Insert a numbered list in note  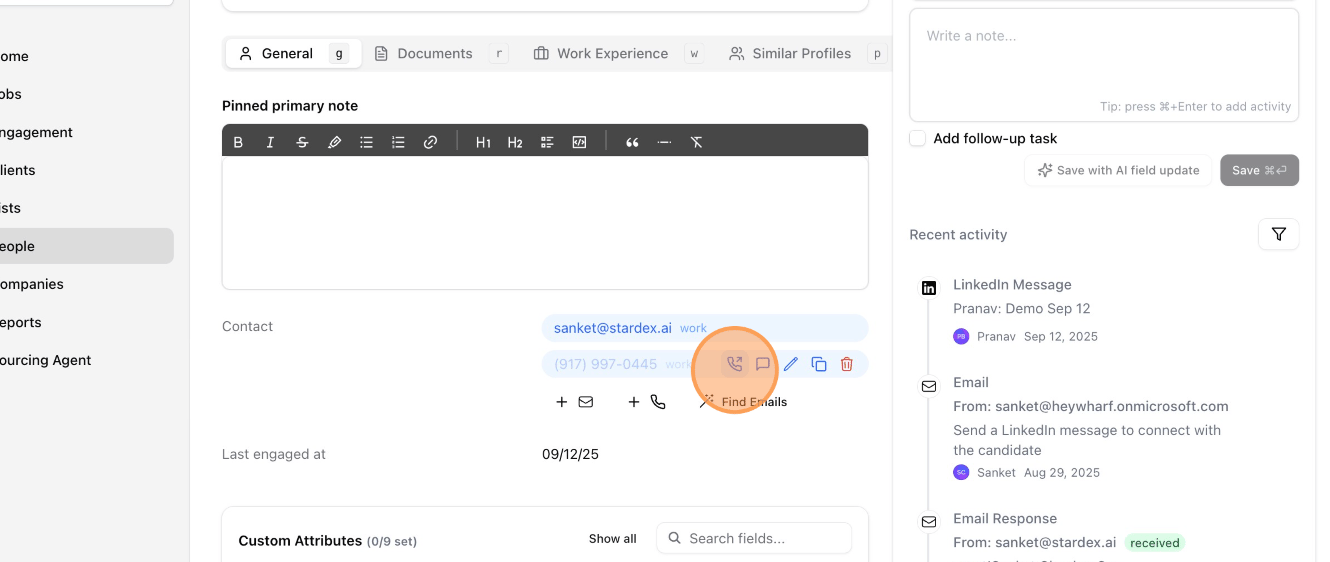[398, 142]
